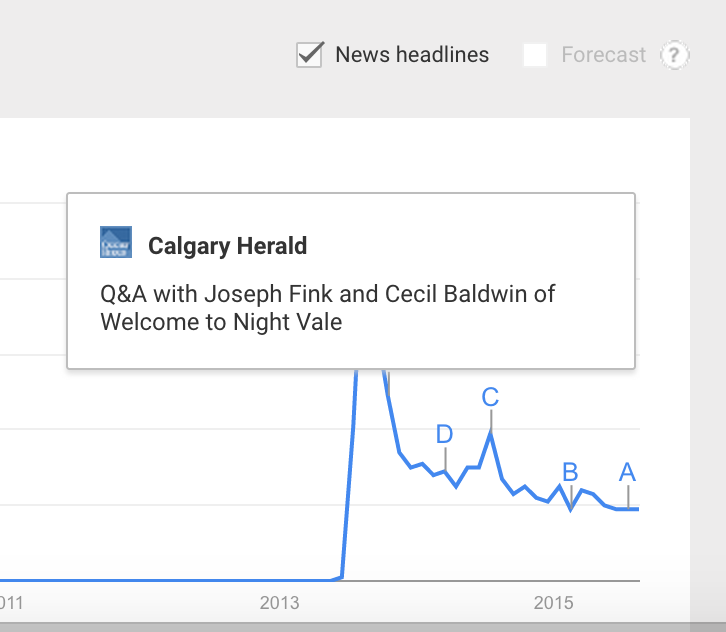Select the Calgary Herald source name
This screenshot has height=632, width=726.
point(227,246)
